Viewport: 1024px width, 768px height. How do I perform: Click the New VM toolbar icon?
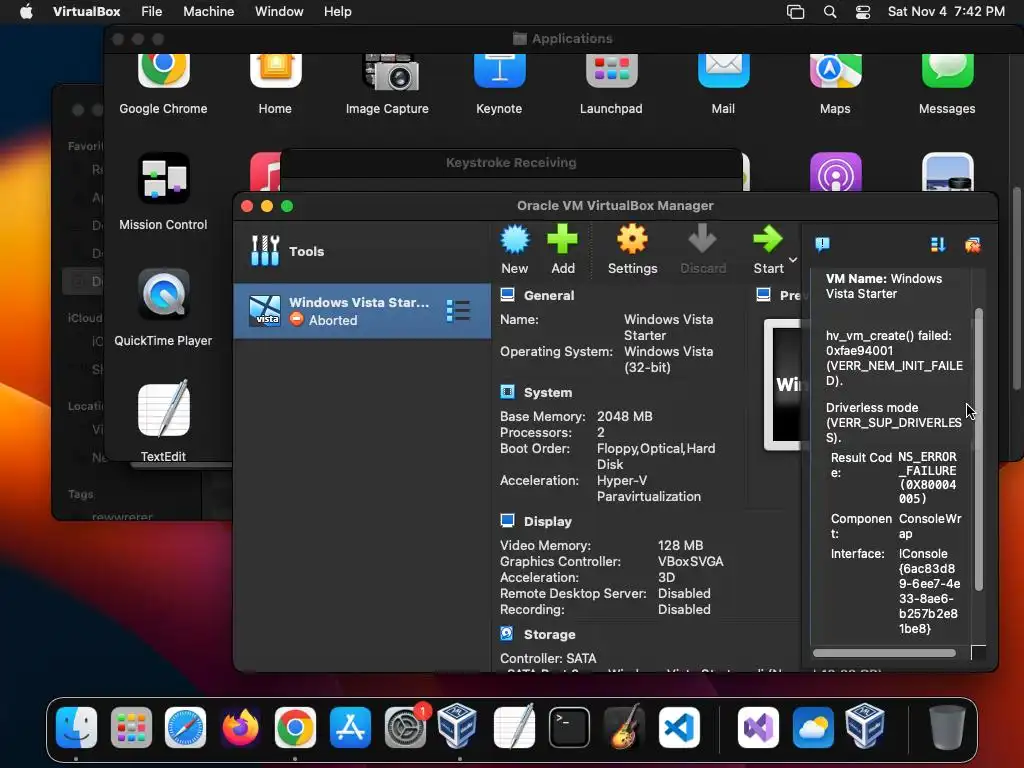click(x=515, y=240)
